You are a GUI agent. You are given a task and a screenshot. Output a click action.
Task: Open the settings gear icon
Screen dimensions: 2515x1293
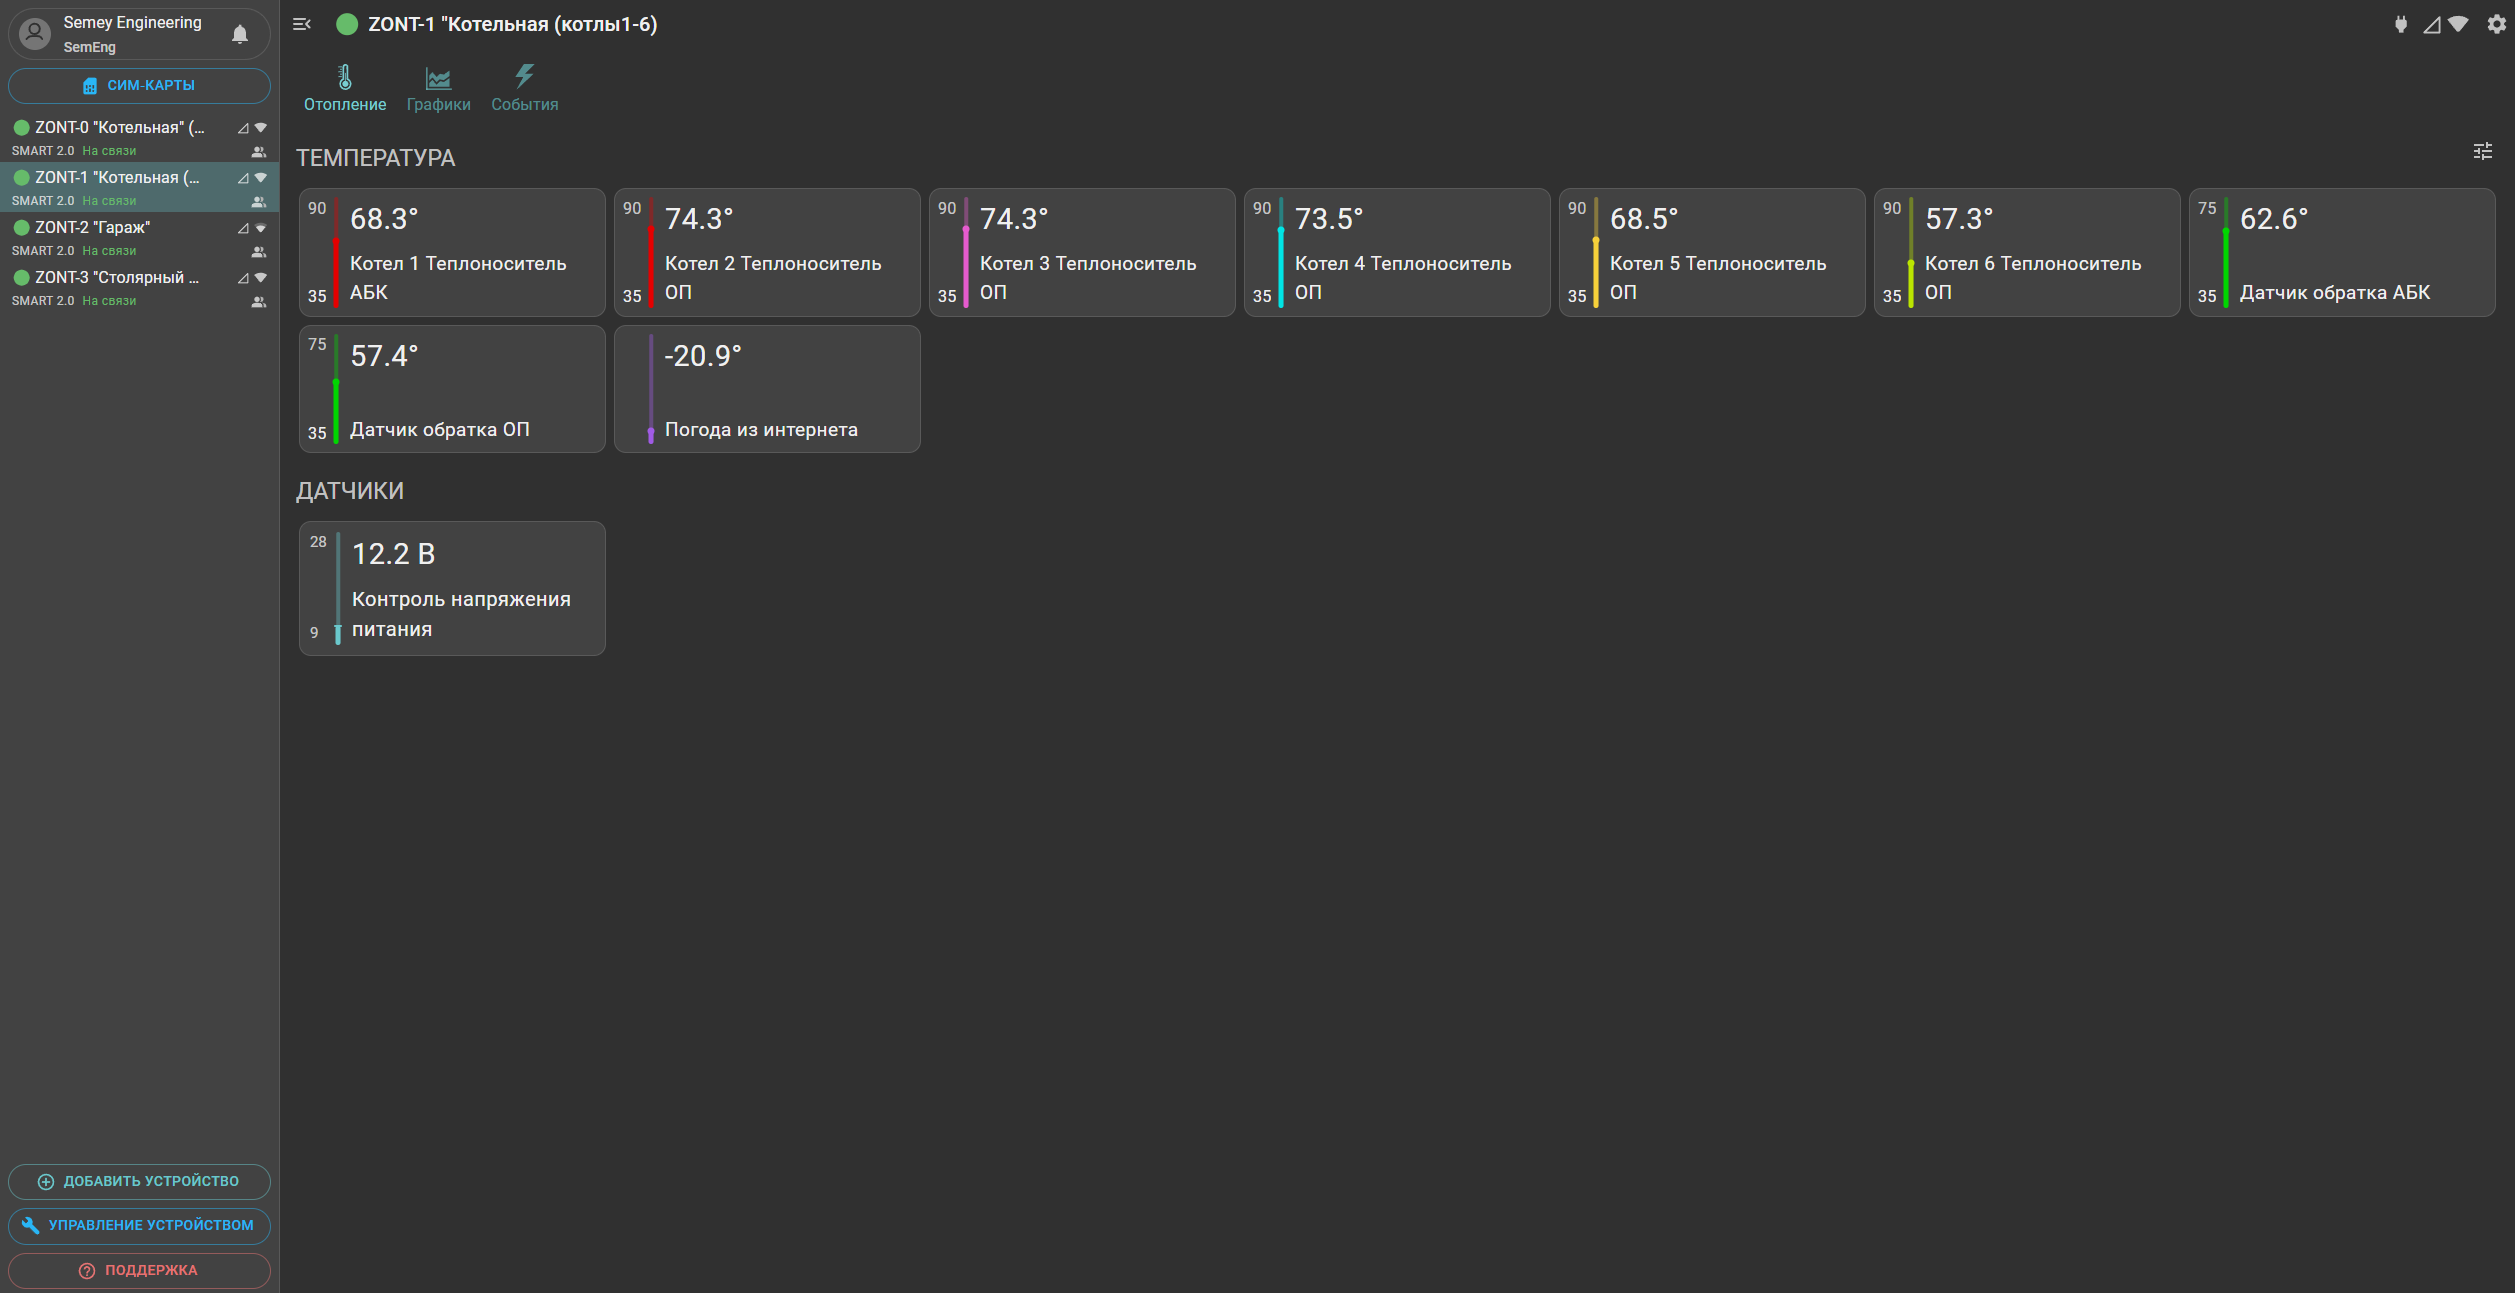coord(2496,24)
